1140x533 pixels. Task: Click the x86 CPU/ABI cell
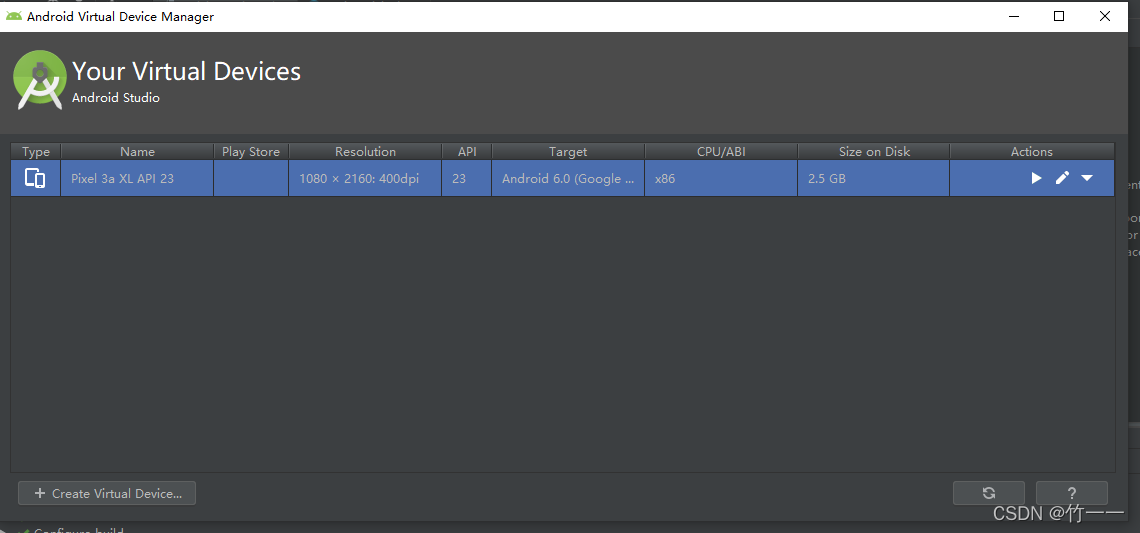coord(721,178)
